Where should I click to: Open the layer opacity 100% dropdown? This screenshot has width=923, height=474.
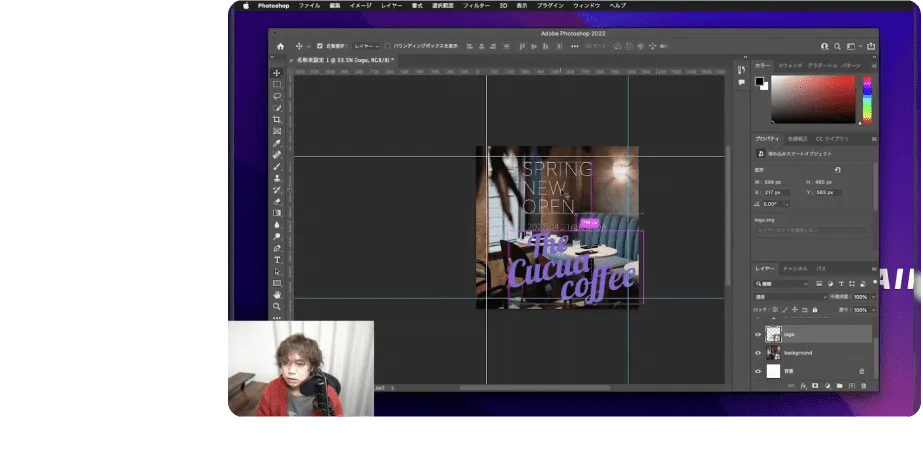(872, 297)
